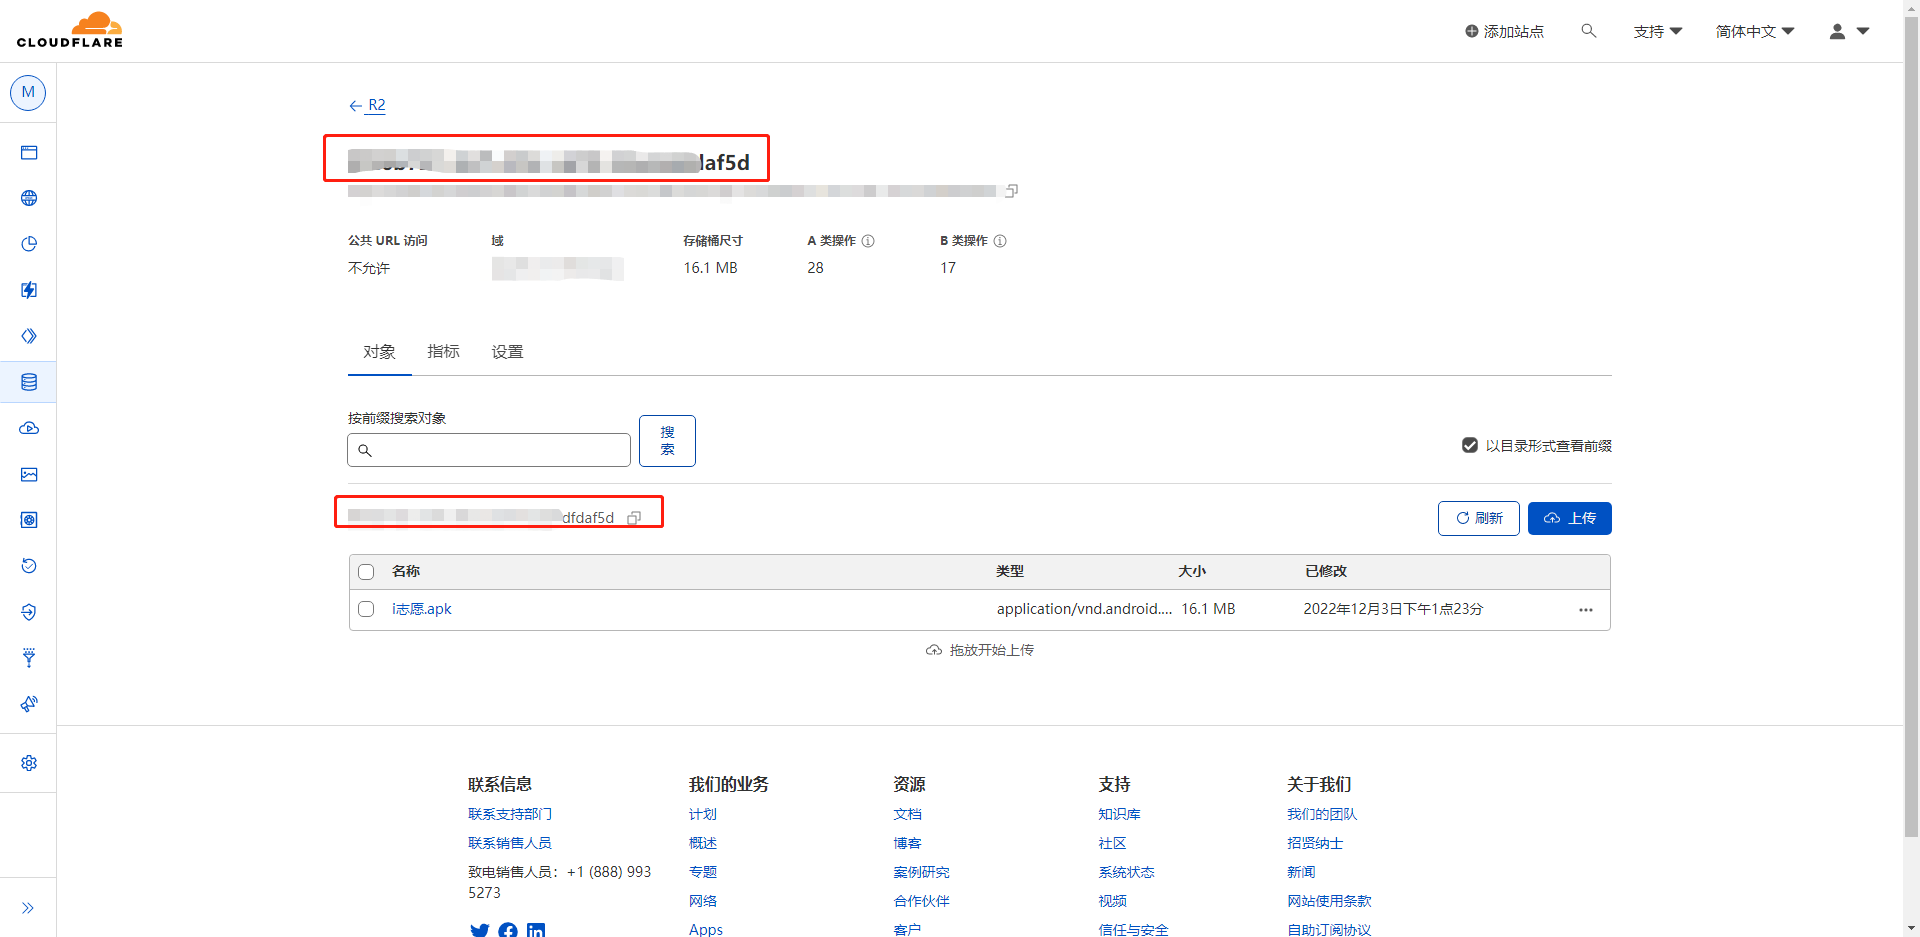Open the account avatar M in sidebar
The height and width of the screenshot is (937, 1920).
pyautogui.click(x=28, y=92)
